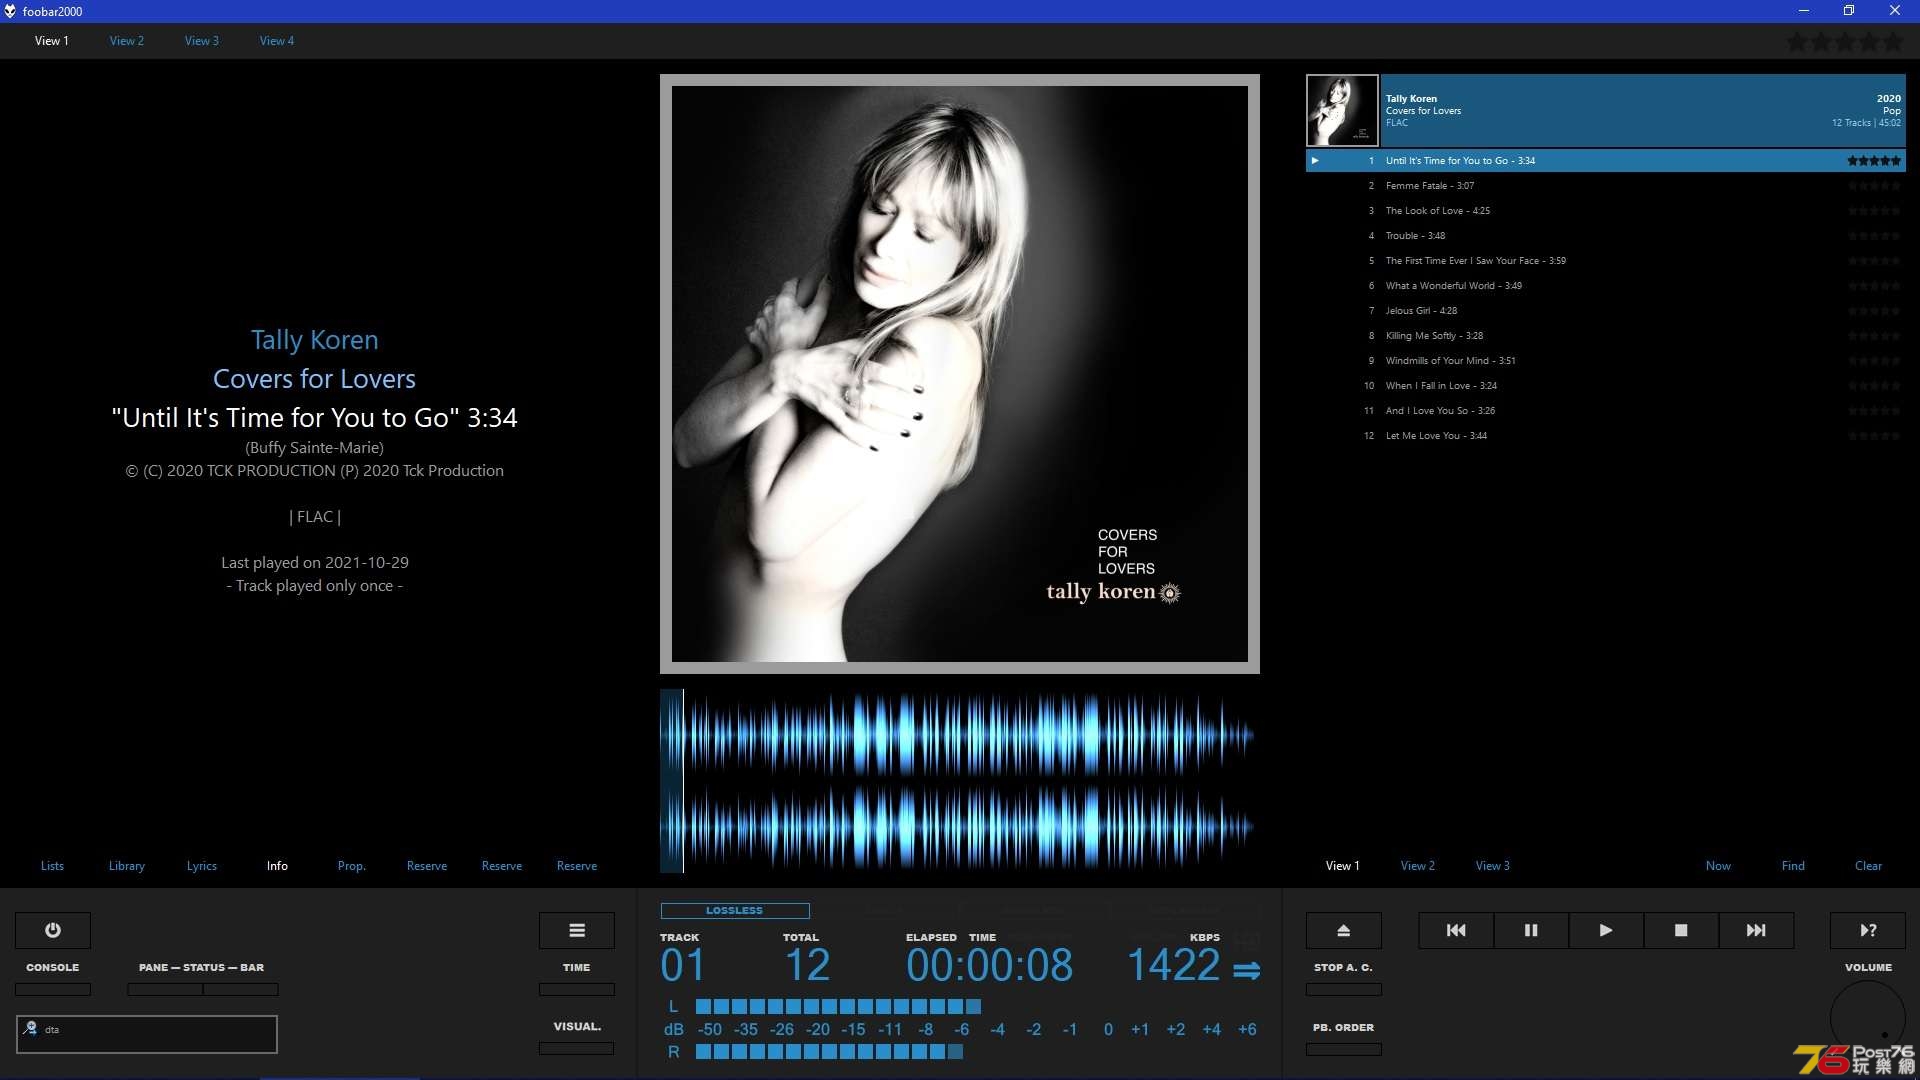Toggle left PANE switch under PANE-STATUS-BAR

(x=165, y=989)
